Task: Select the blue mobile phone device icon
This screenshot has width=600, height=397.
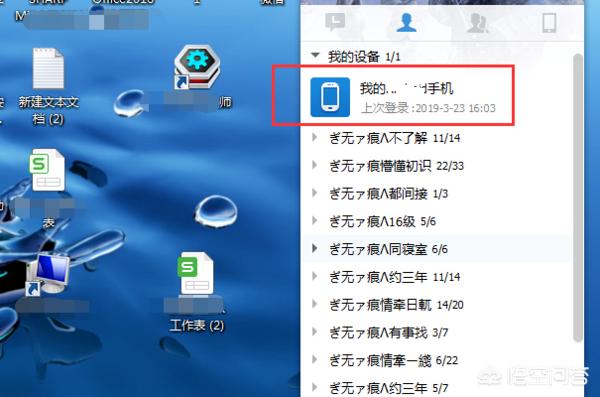Action: click(330, 97)
